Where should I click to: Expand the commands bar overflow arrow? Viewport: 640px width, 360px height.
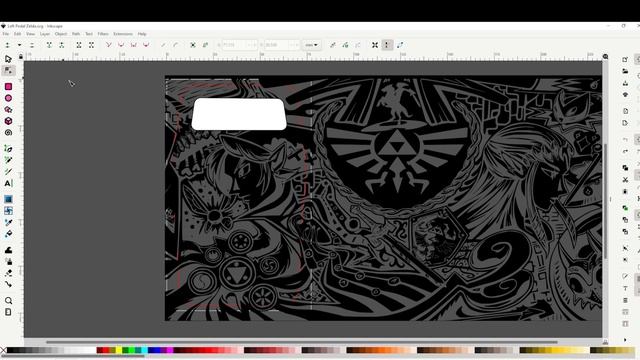(x=625, y=340)
